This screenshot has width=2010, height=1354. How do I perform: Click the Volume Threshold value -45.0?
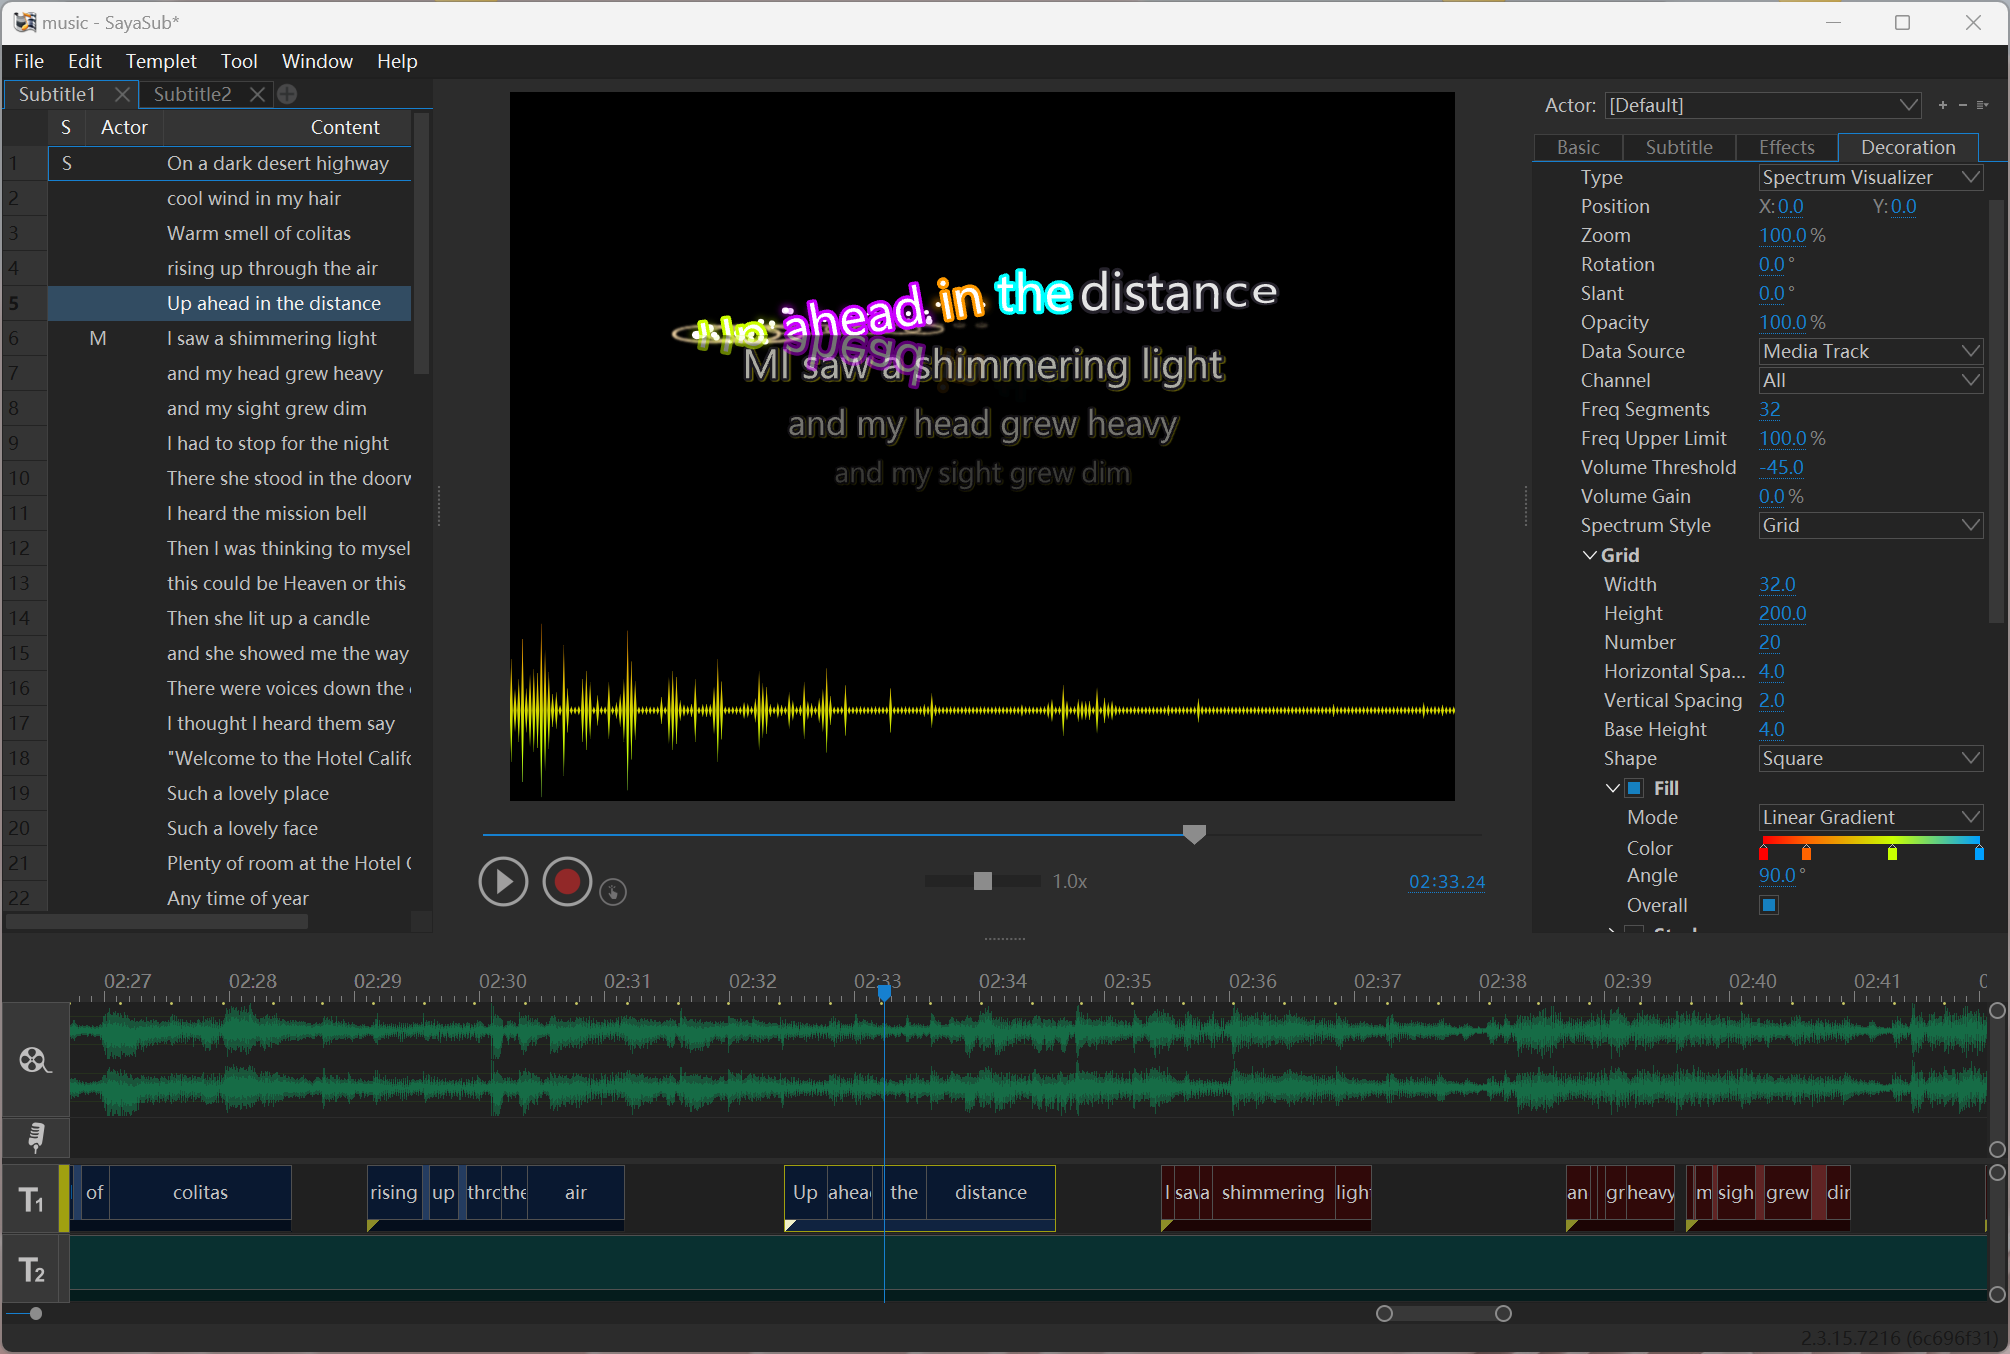coord(1782,467)
